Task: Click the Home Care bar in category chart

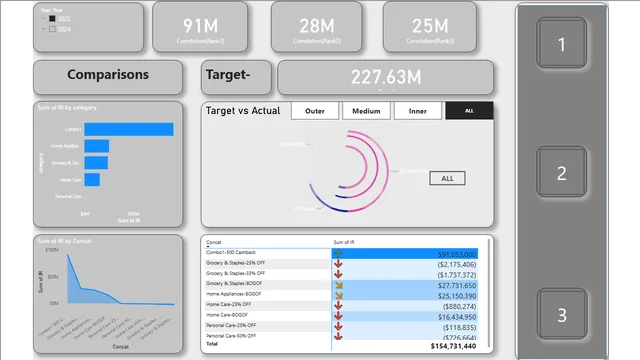Action: click(92, 180)
